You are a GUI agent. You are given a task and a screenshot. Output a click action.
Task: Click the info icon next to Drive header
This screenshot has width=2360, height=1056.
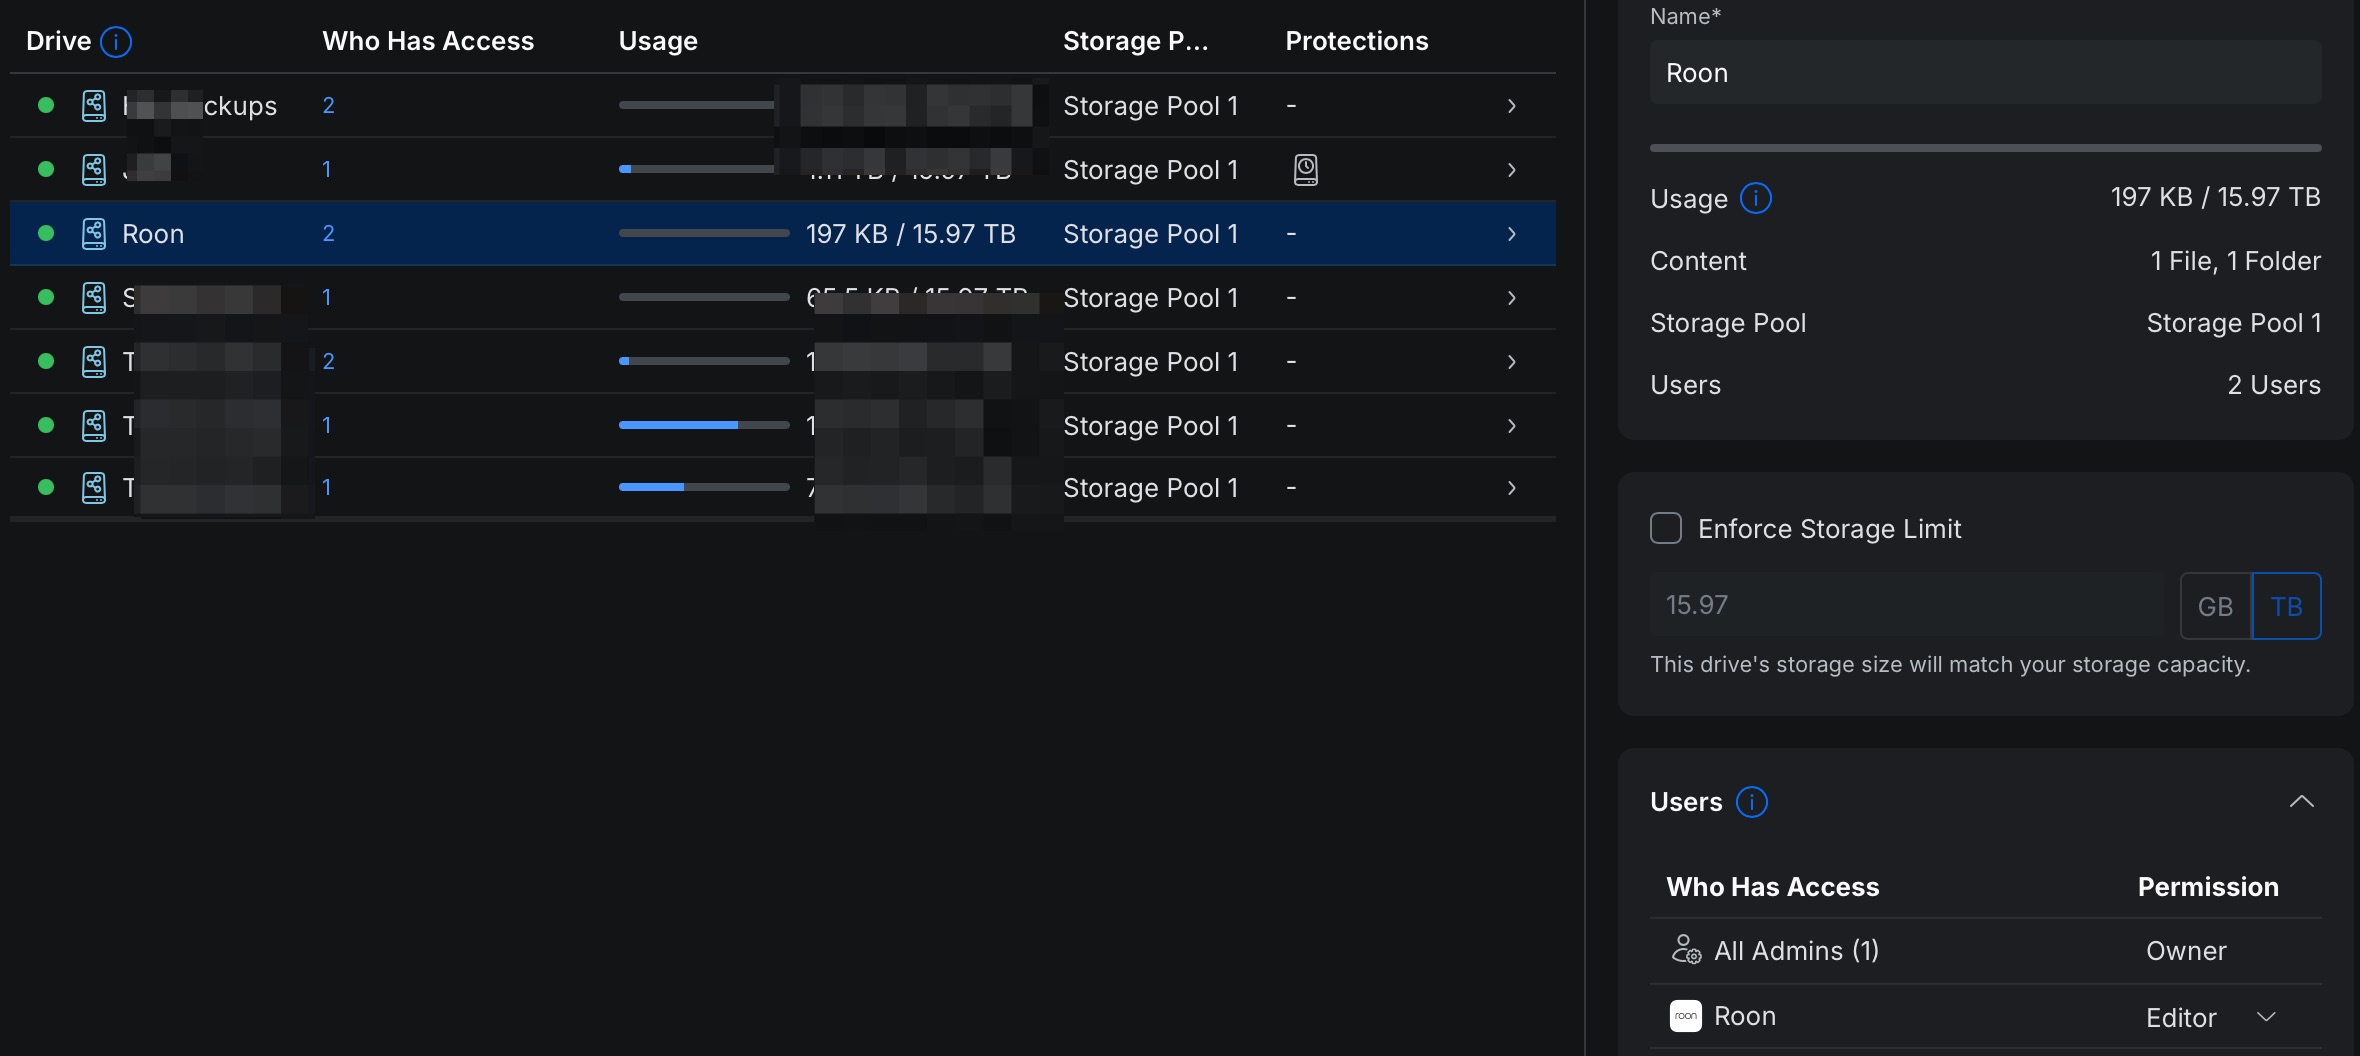click(116, 42)
